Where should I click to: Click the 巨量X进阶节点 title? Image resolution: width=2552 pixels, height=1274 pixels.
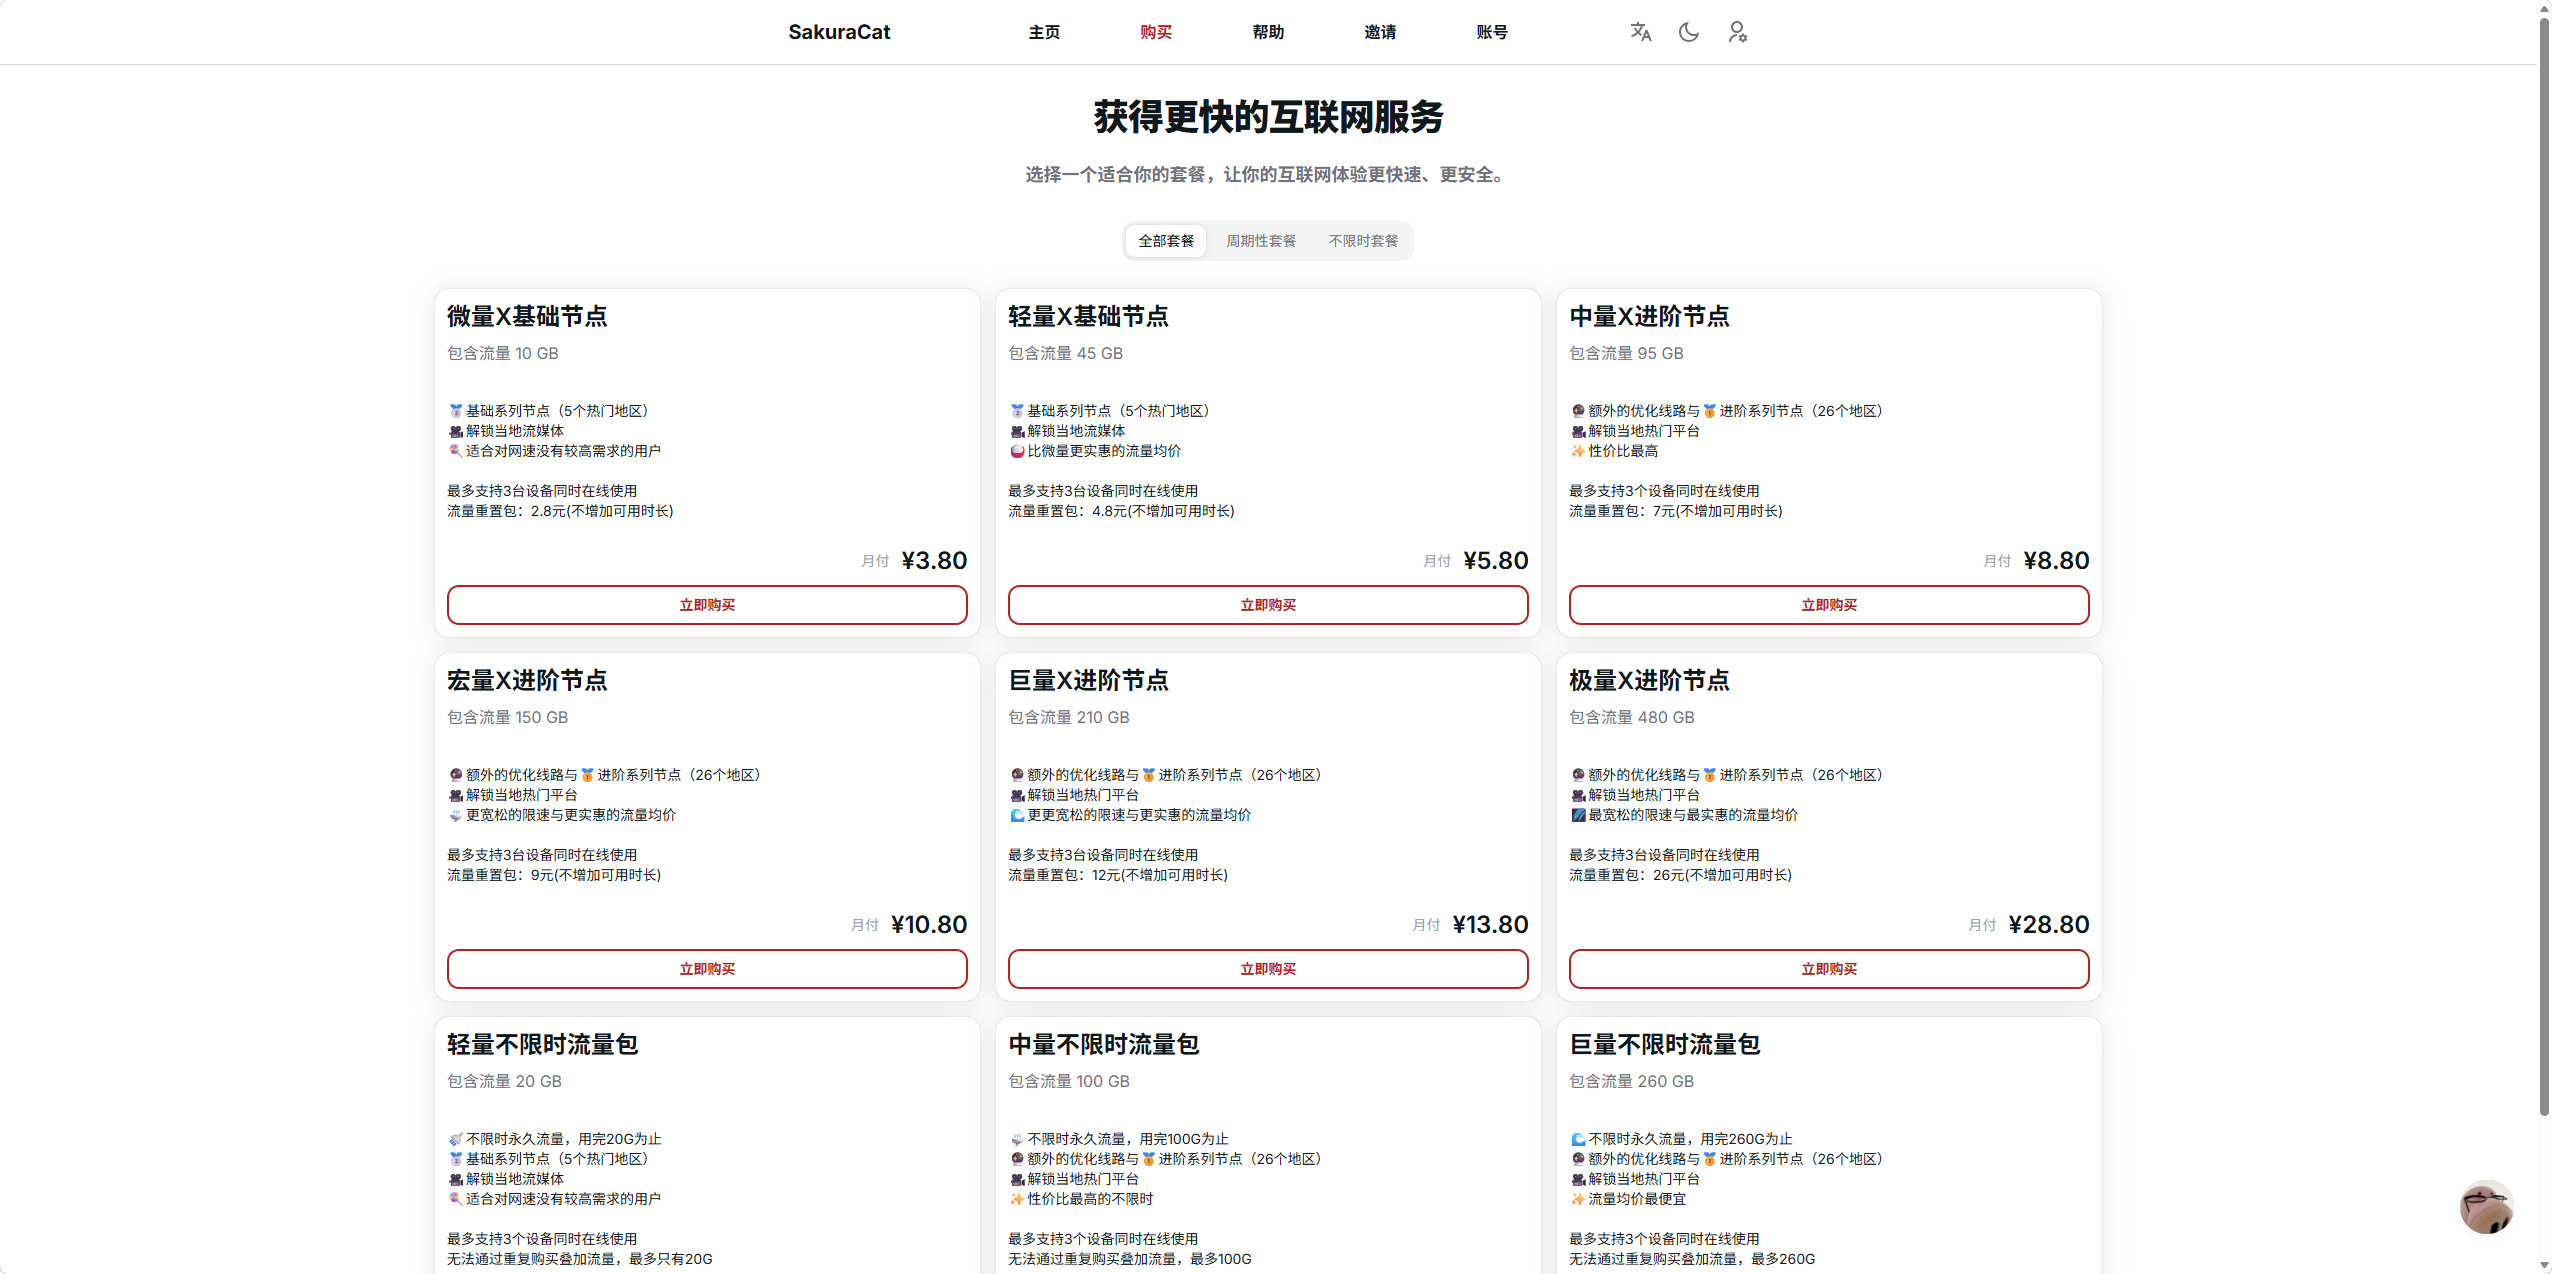point(1088,681)
